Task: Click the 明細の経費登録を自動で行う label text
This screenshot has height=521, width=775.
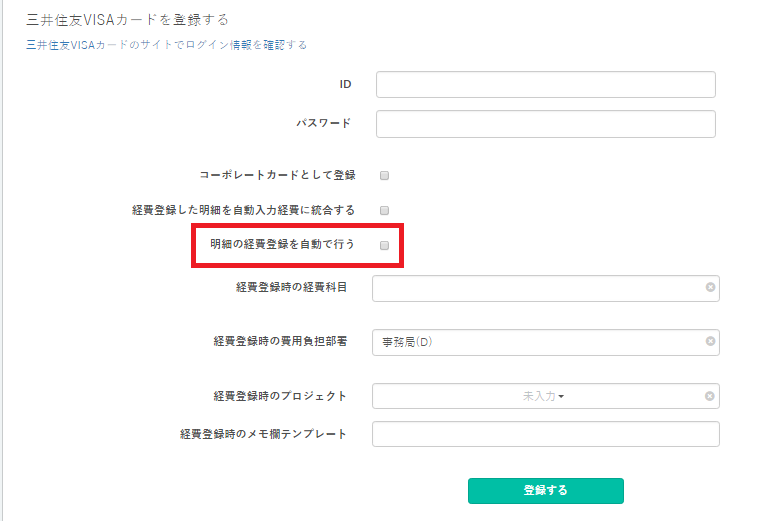Action: click(x=282, y=244)
